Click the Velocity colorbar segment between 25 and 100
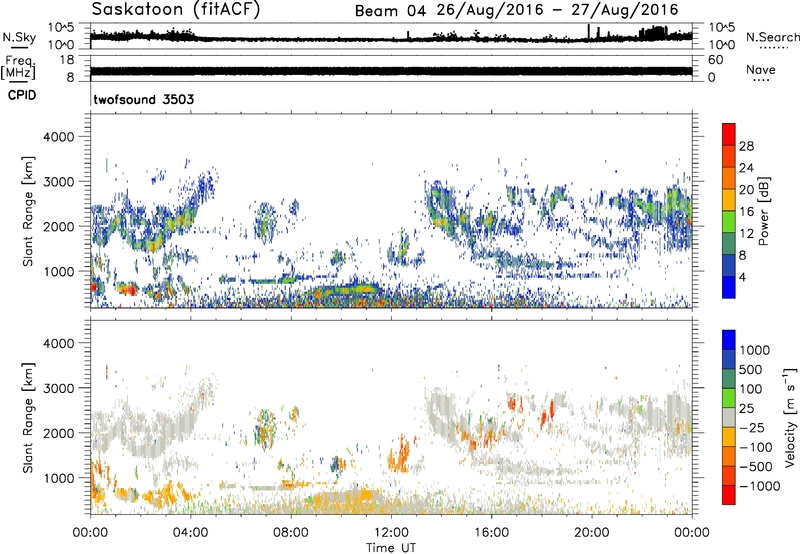Viewport: 800px width, 554px height. pos(729,398)
